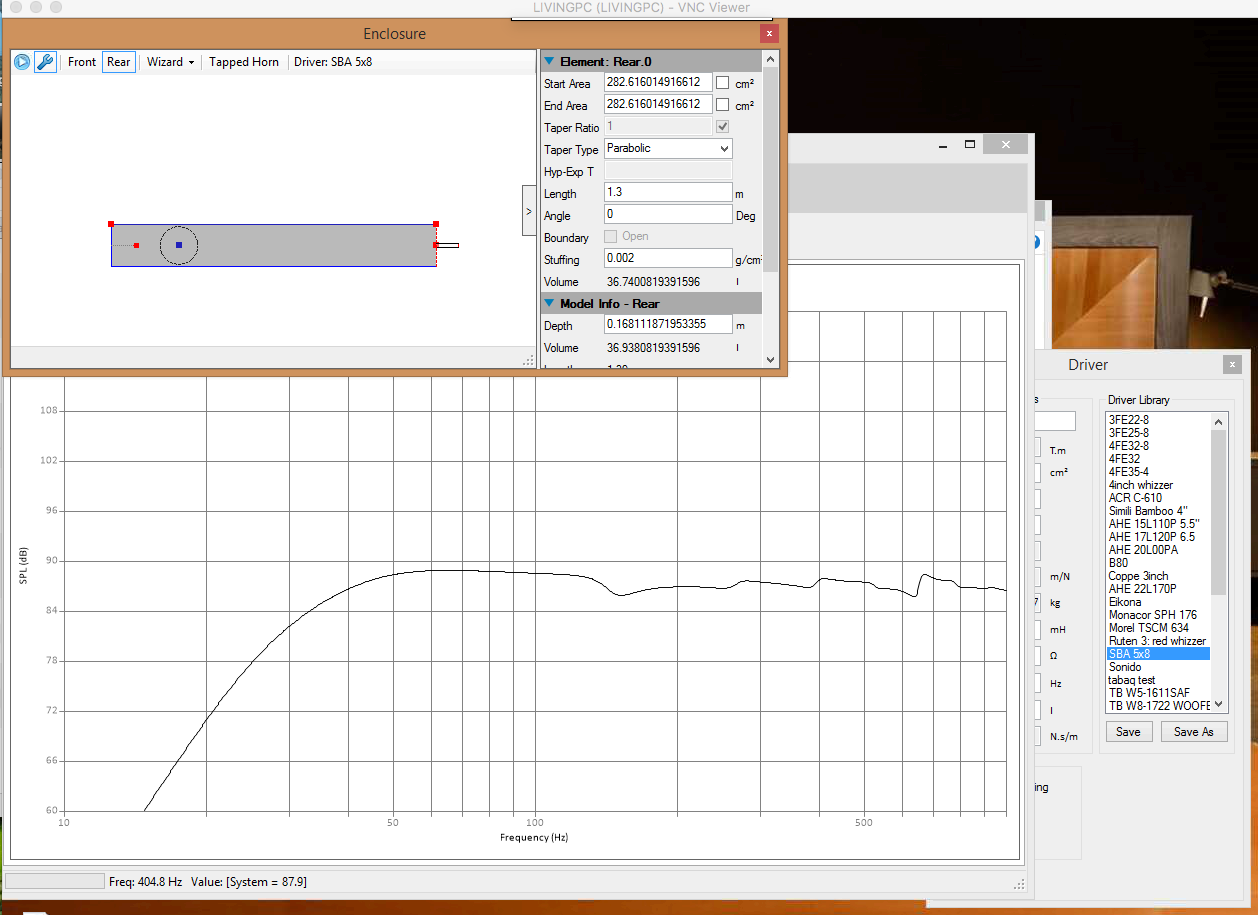Click the Start Area input field
Screen dimensions: 1258x915
[658, 82]
